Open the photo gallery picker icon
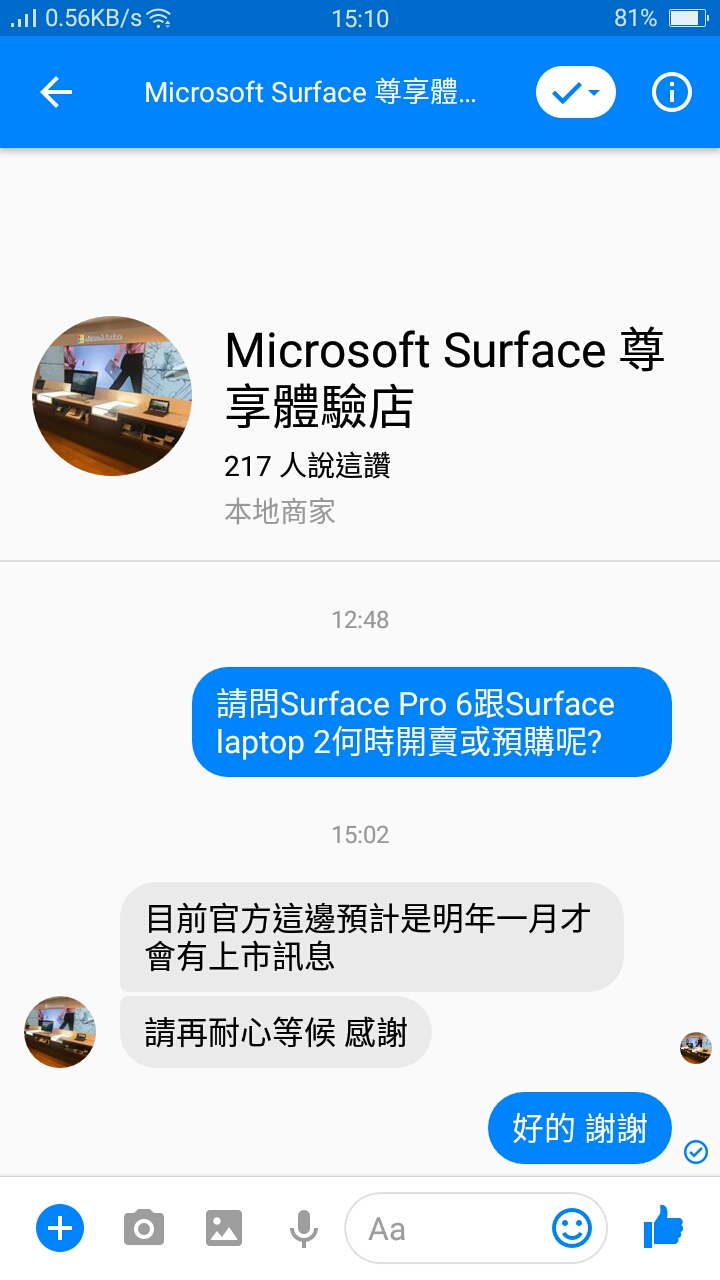 click(x=224, y=1227)
